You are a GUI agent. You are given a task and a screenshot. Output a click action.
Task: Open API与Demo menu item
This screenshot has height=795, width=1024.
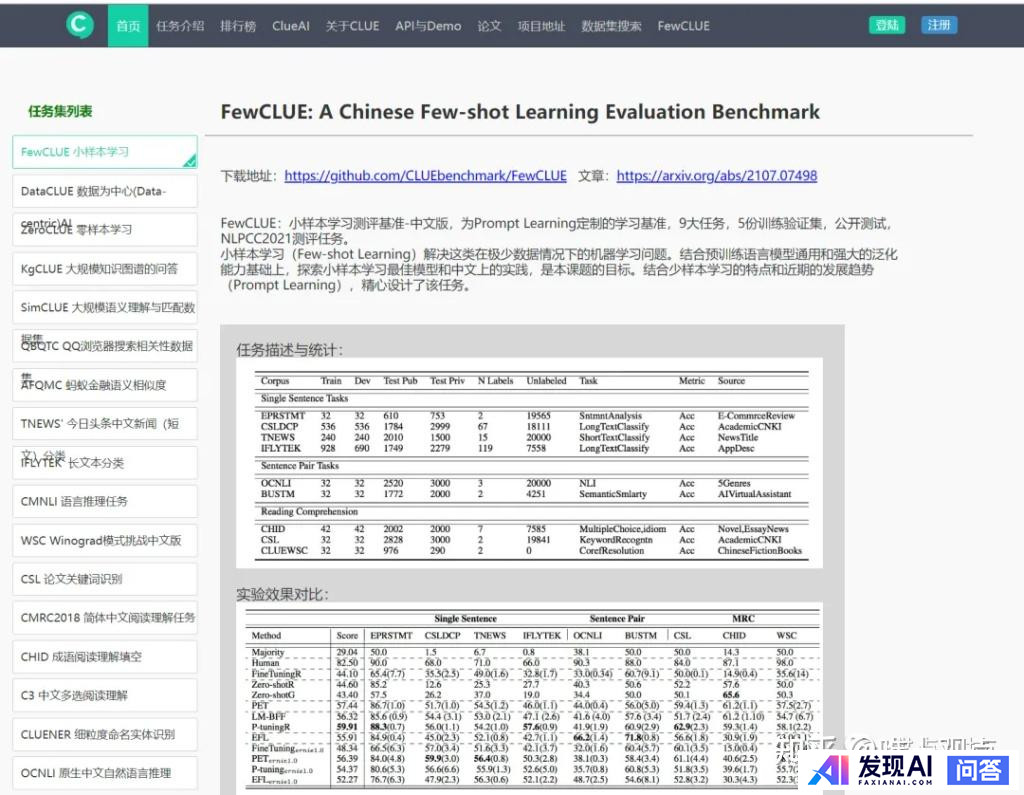(428, 26)
